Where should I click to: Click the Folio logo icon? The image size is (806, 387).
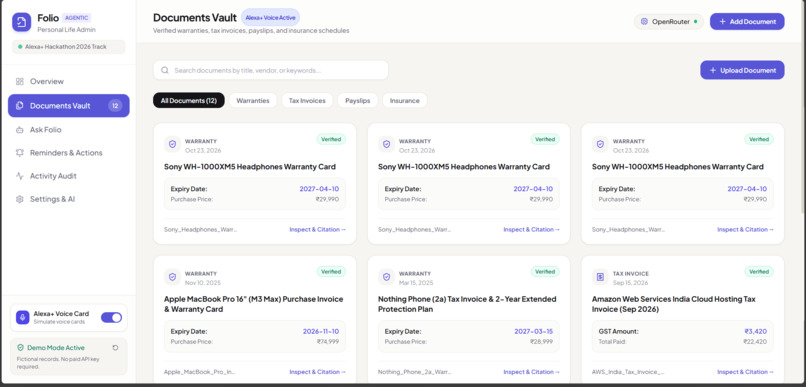tap(22, 22)
